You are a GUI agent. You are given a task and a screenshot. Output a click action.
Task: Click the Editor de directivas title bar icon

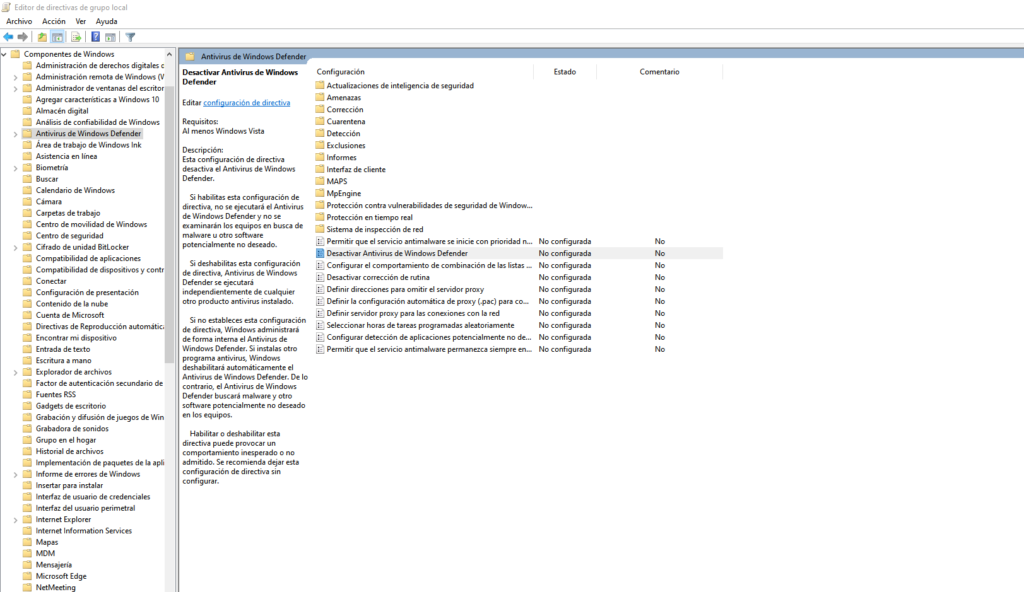(x=6, y=7)
